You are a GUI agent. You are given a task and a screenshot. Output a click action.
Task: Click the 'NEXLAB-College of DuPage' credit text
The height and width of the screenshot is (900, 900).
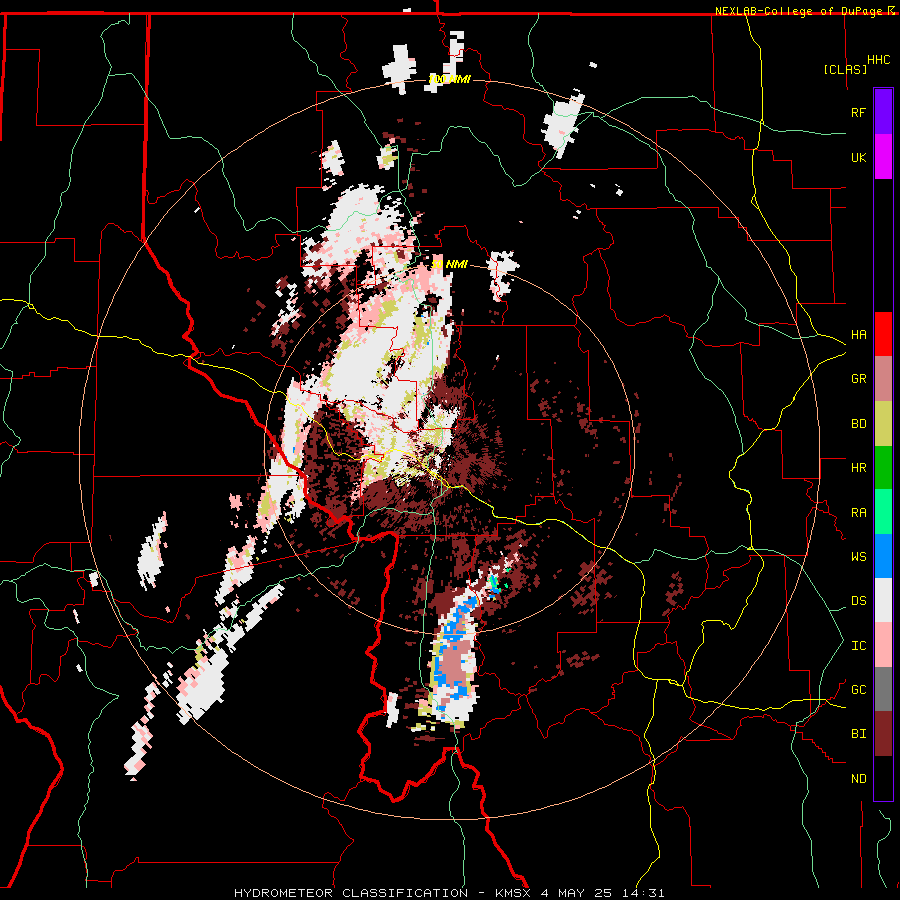point(798,11)
